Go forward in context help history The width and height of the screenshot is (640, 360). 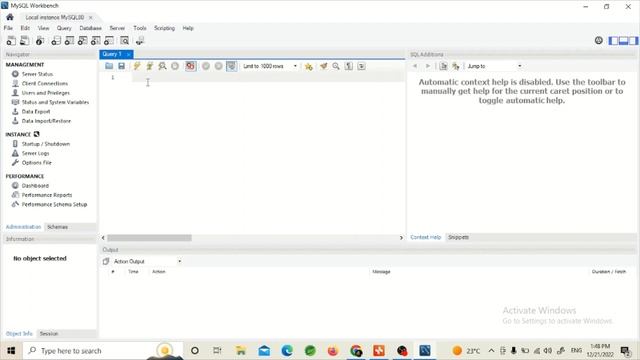pyautogui.click(x=428, y=66)
